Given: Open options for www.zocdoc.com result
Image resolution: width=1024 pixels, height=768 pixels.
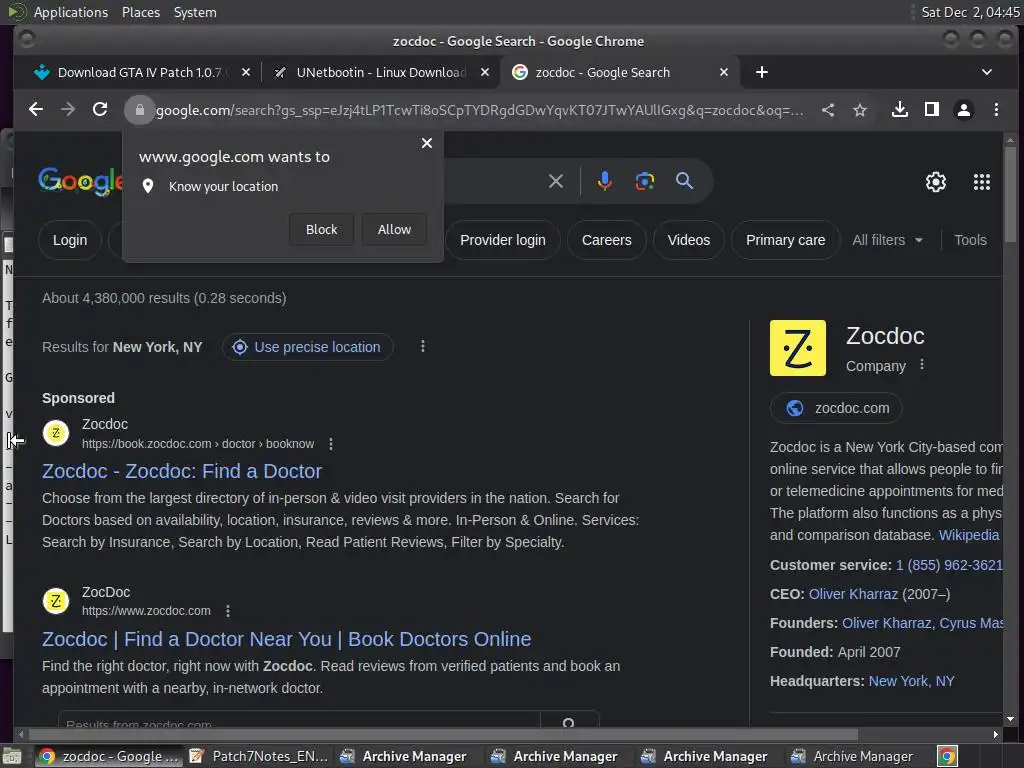Looking at the screenshot, I should (227, 611).
